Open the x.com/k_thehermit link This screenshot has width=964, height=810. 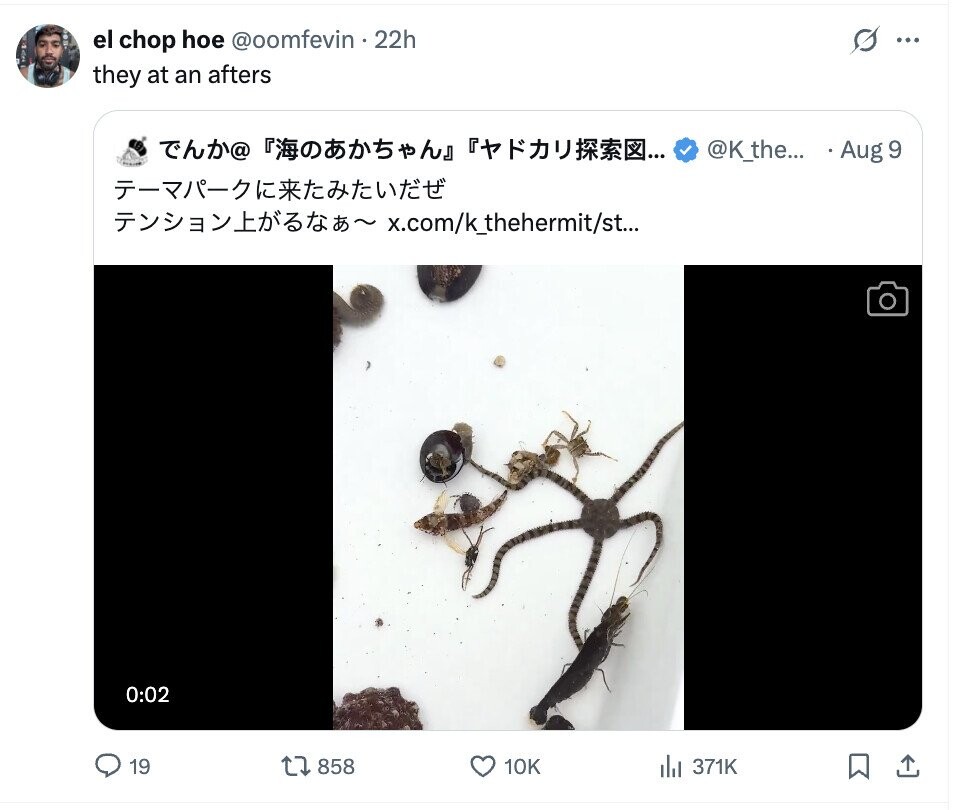click(513, 222)
